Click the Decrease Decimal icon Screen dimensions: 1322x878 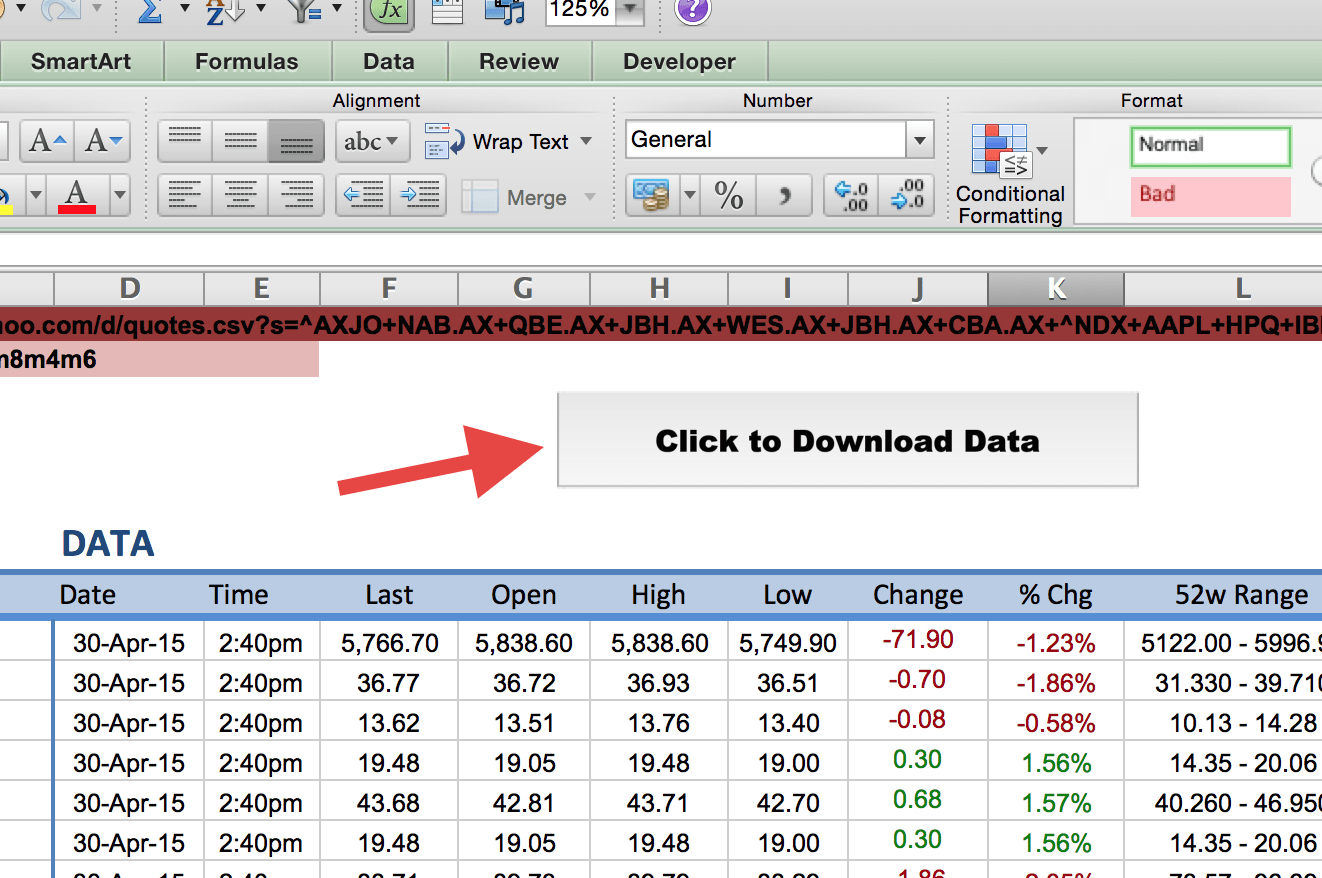tap(906, 196)
